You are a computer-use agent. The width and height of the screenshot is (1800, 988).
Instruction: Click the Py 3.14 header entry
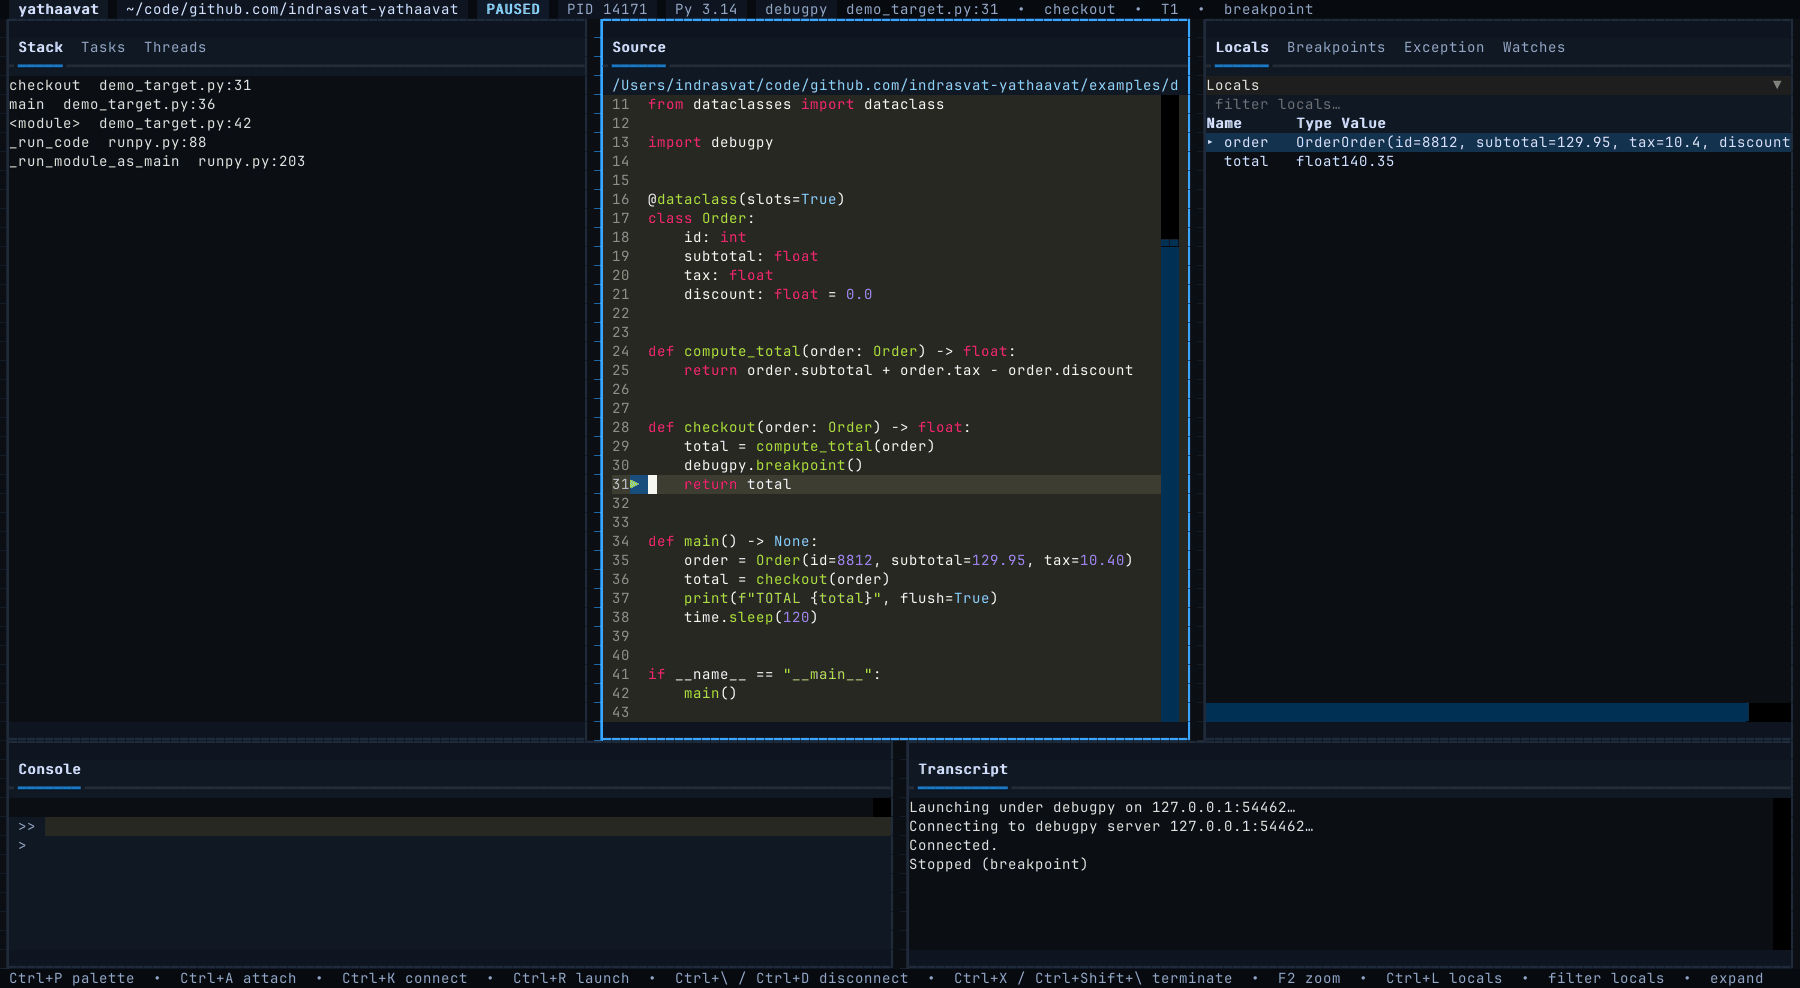click(x=706, y=9)
